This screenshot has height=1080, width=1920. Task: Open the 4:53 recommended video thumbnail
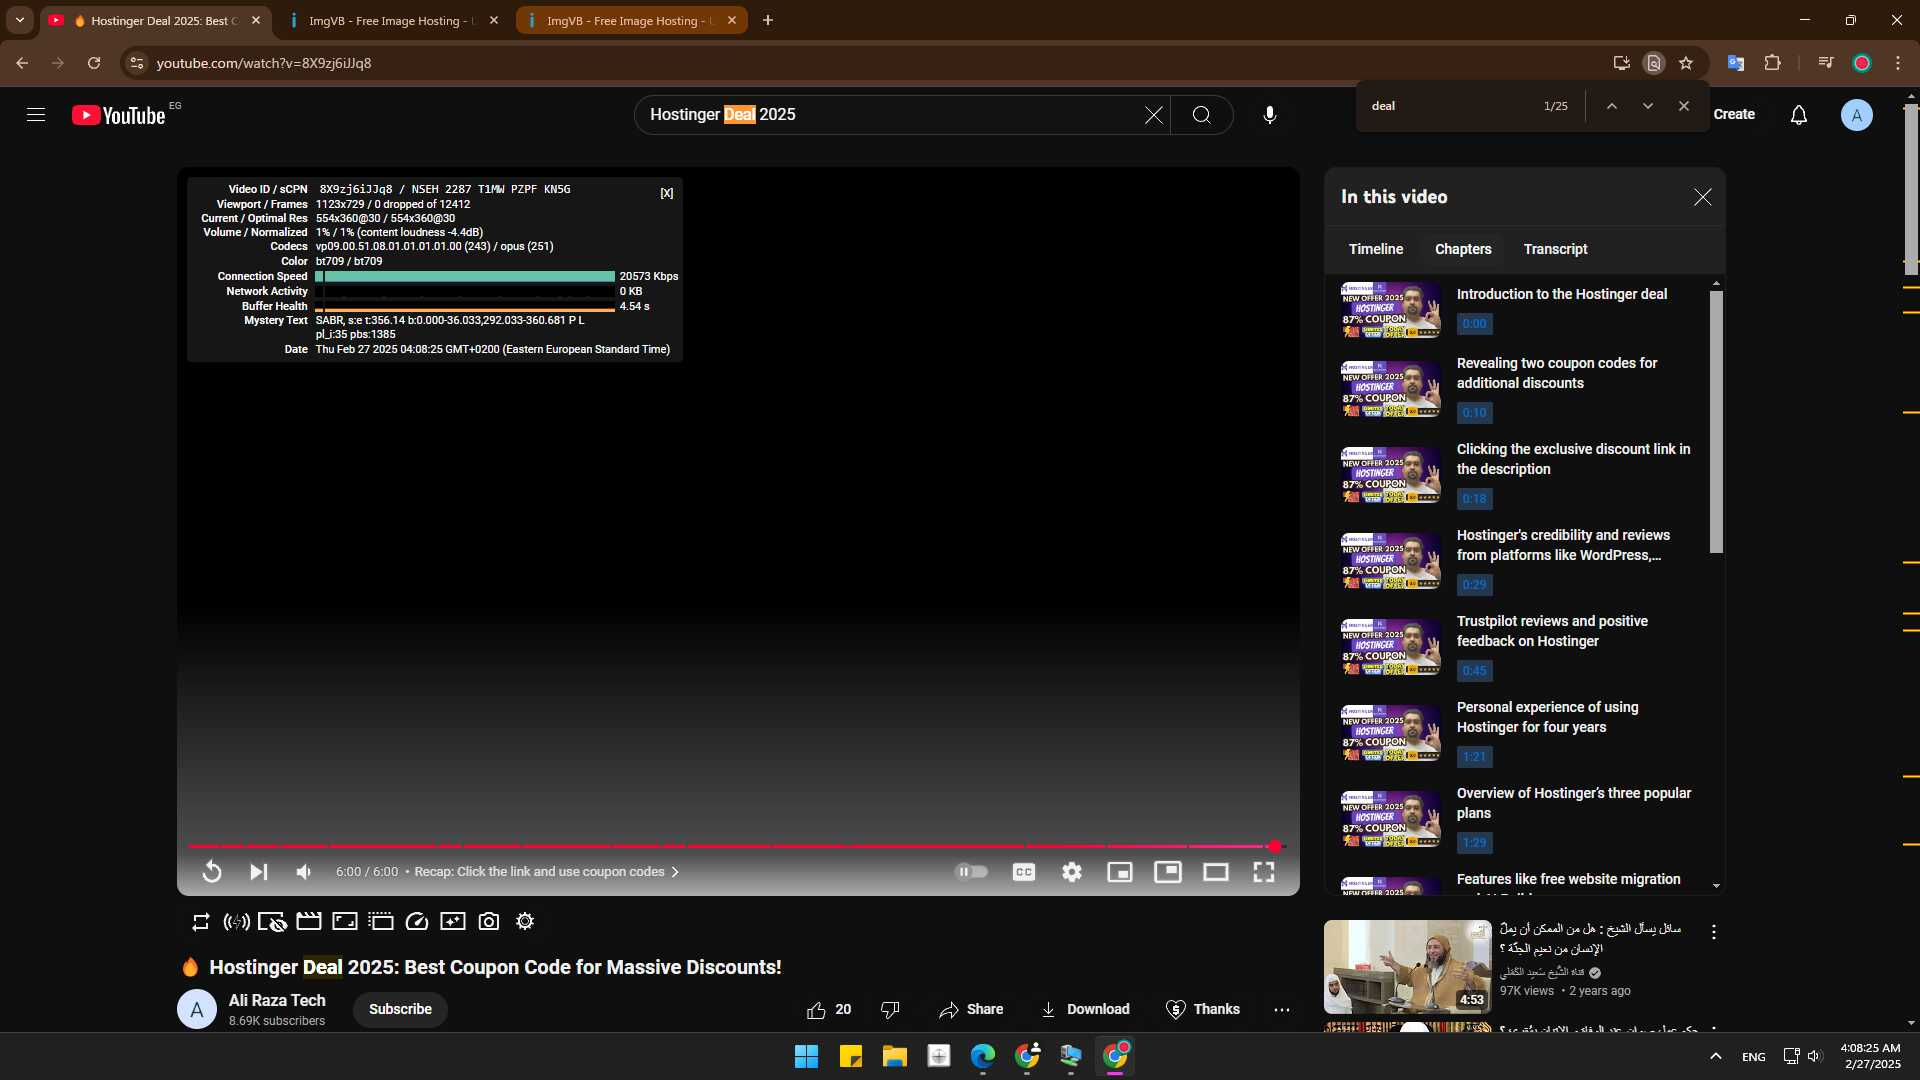click(x=1407, y=967)
